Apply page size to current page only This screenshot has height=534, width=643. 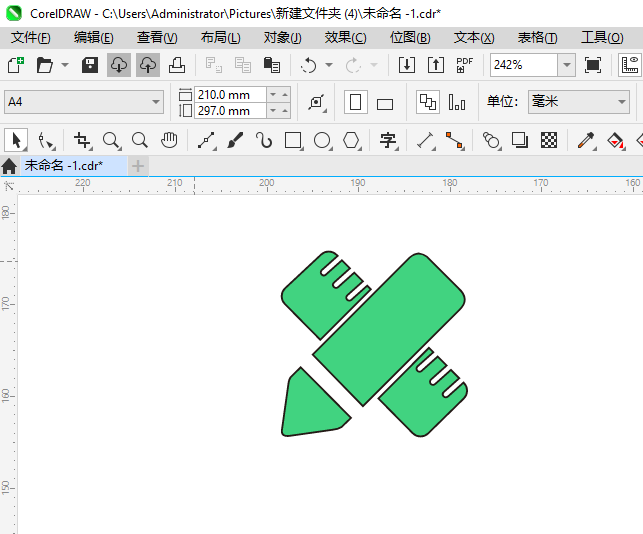click(457, 102)
